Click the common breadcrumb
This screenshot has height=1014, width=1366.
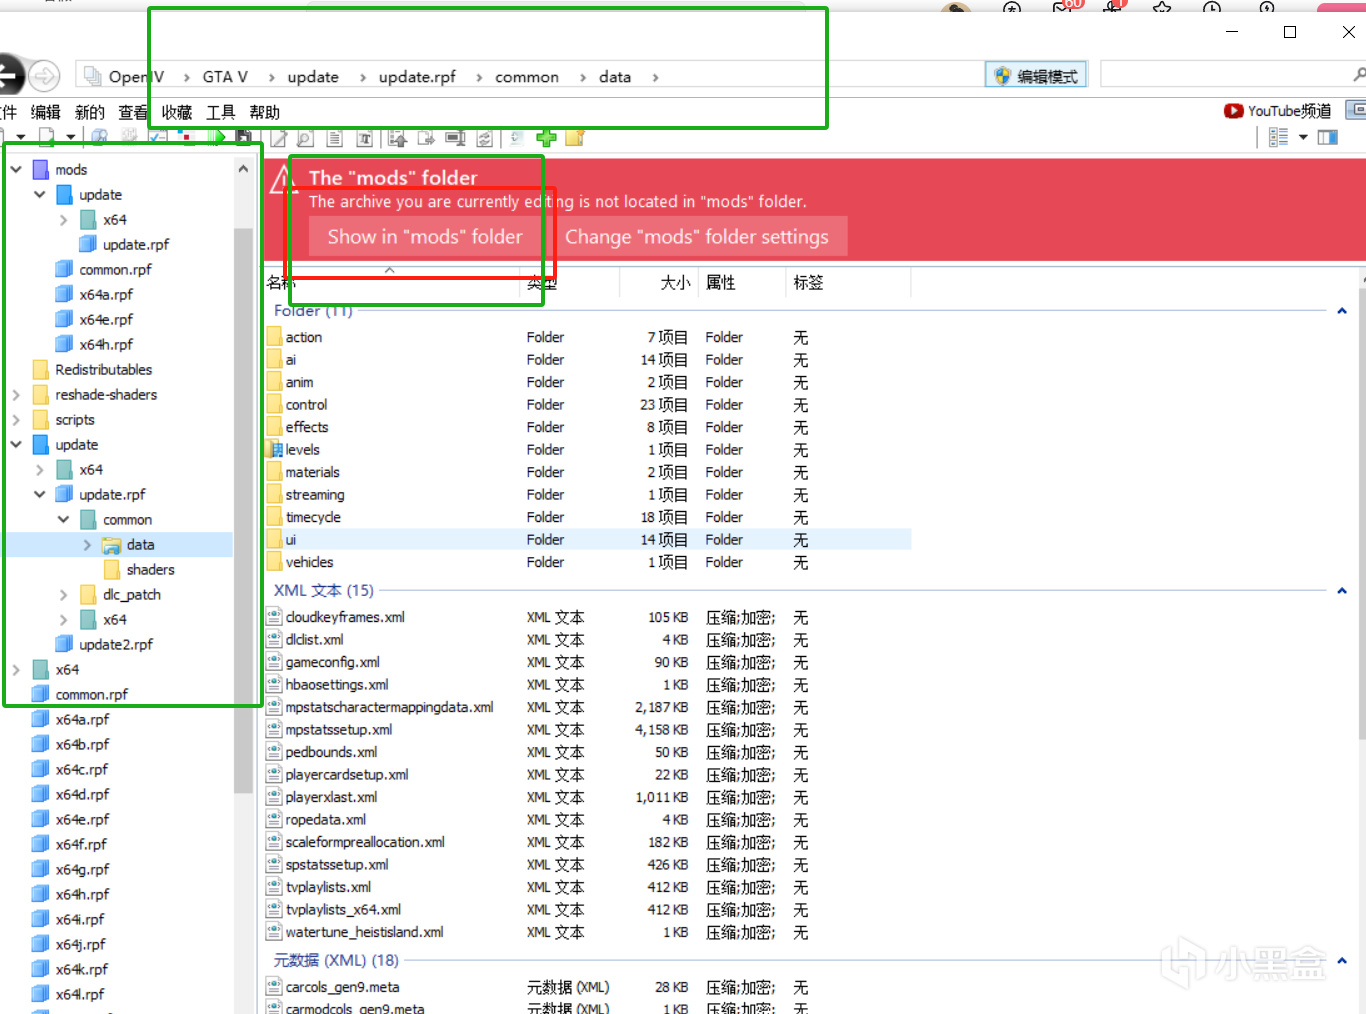527,77
